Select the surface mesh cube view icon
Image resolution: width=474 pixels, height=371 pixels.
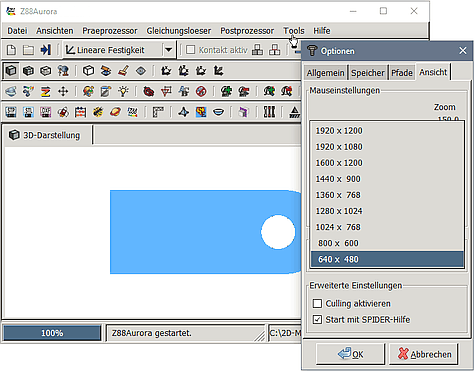coord(29,71)
